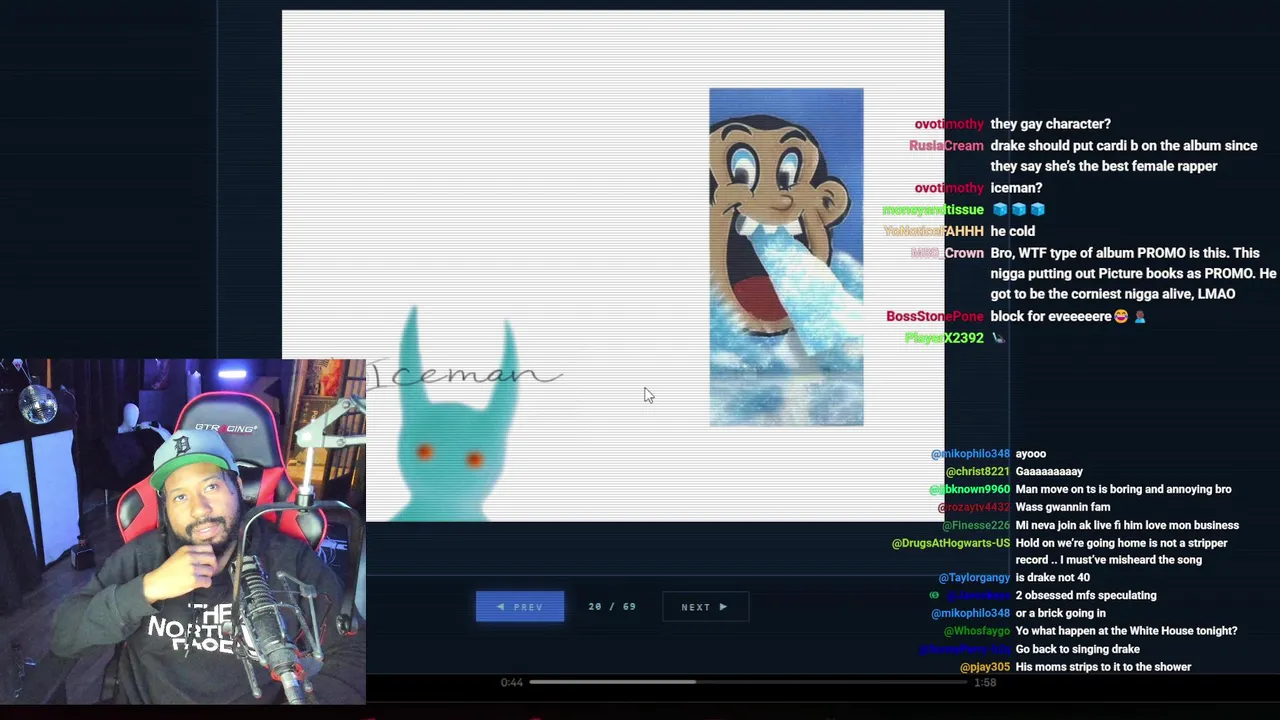
Task: Click @christ8221 in the chat
Action: pos(977,472)
